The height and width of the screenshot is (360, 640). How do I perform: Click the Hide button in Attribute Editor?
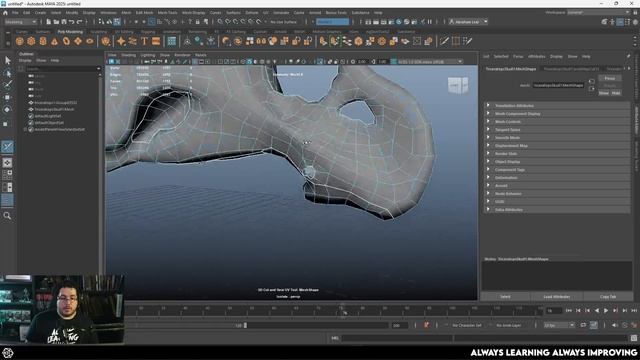click(616, 93)
